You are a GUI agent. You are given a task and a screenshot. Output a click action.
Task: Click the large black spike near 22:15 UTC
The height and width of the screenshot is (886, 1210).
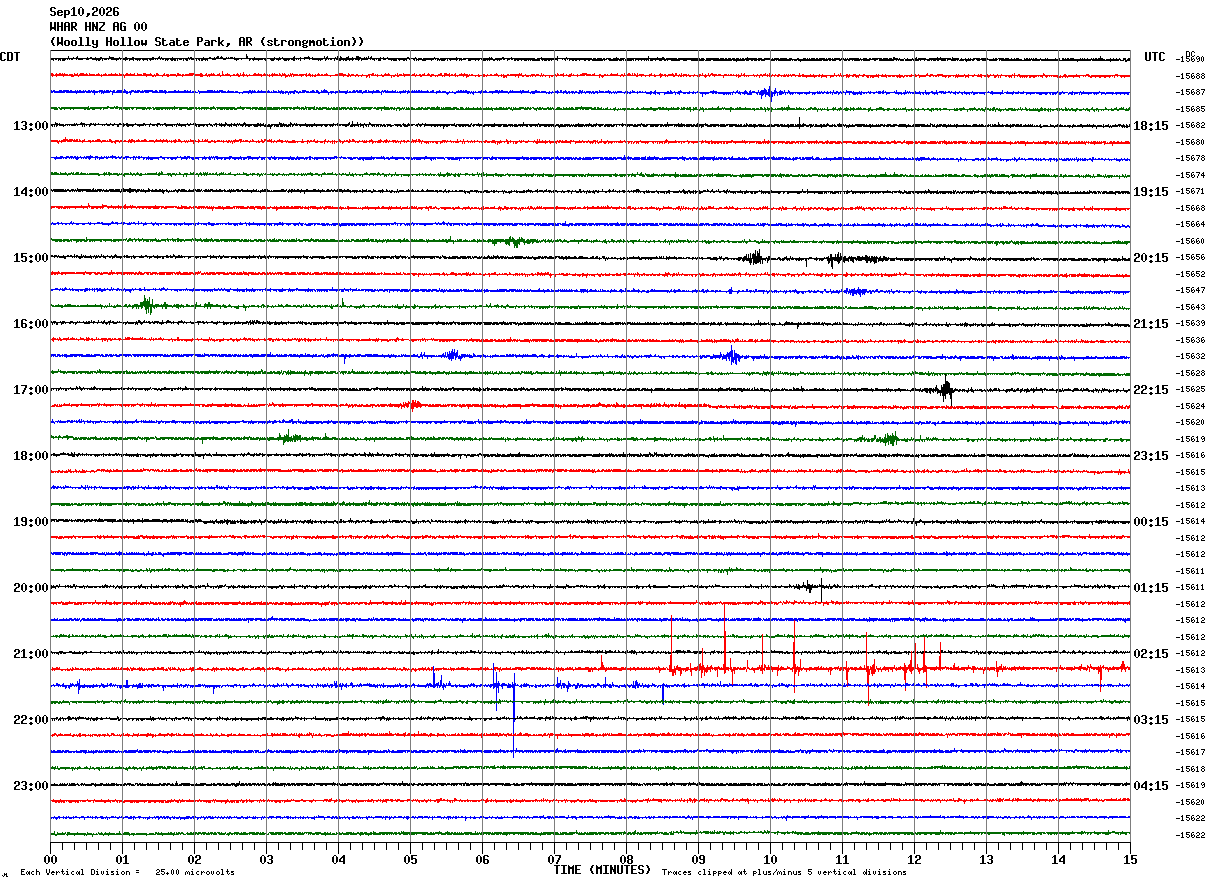[946, 390]
